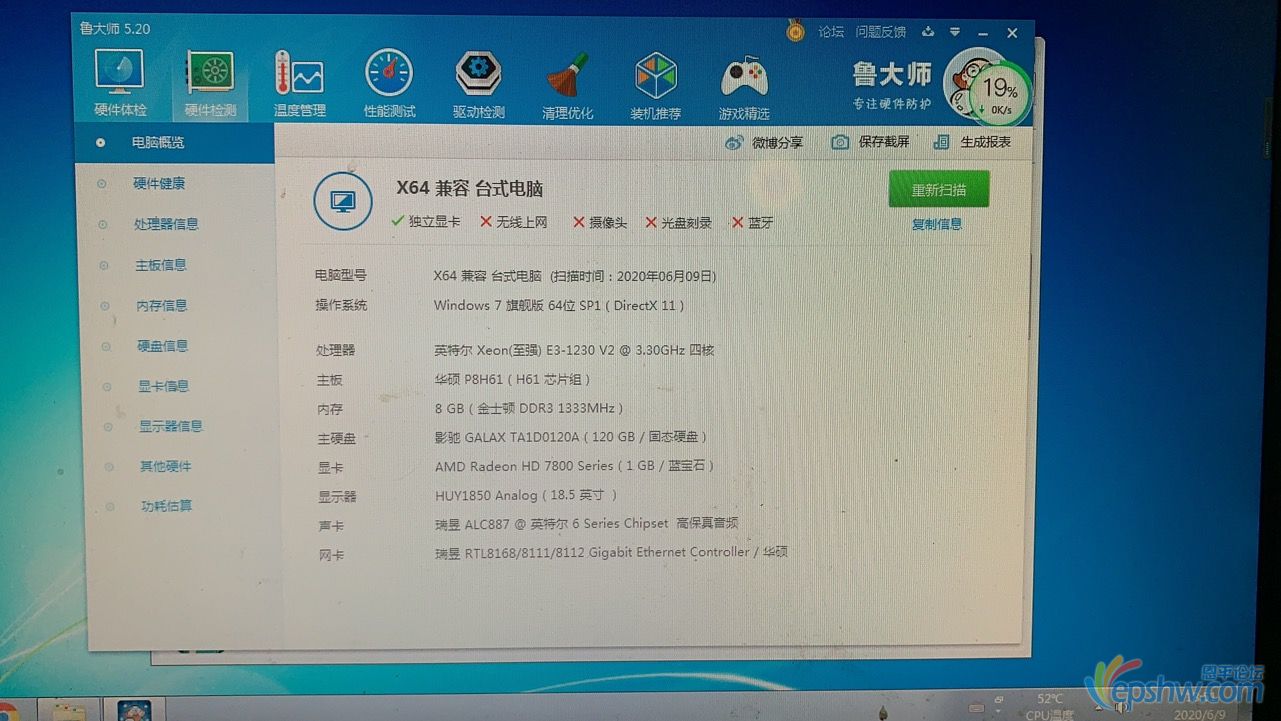Click the HUY1850 Analog monitor text

526,495
